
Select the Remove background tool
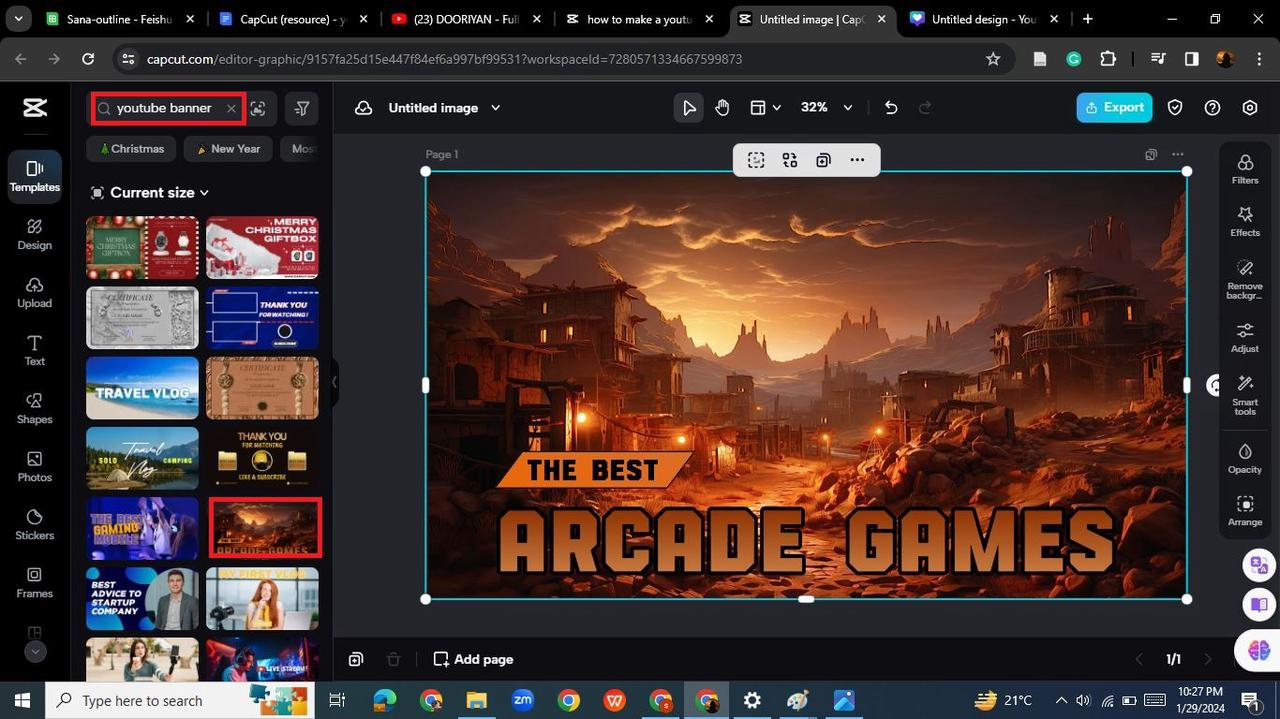tap(1244, 279)
